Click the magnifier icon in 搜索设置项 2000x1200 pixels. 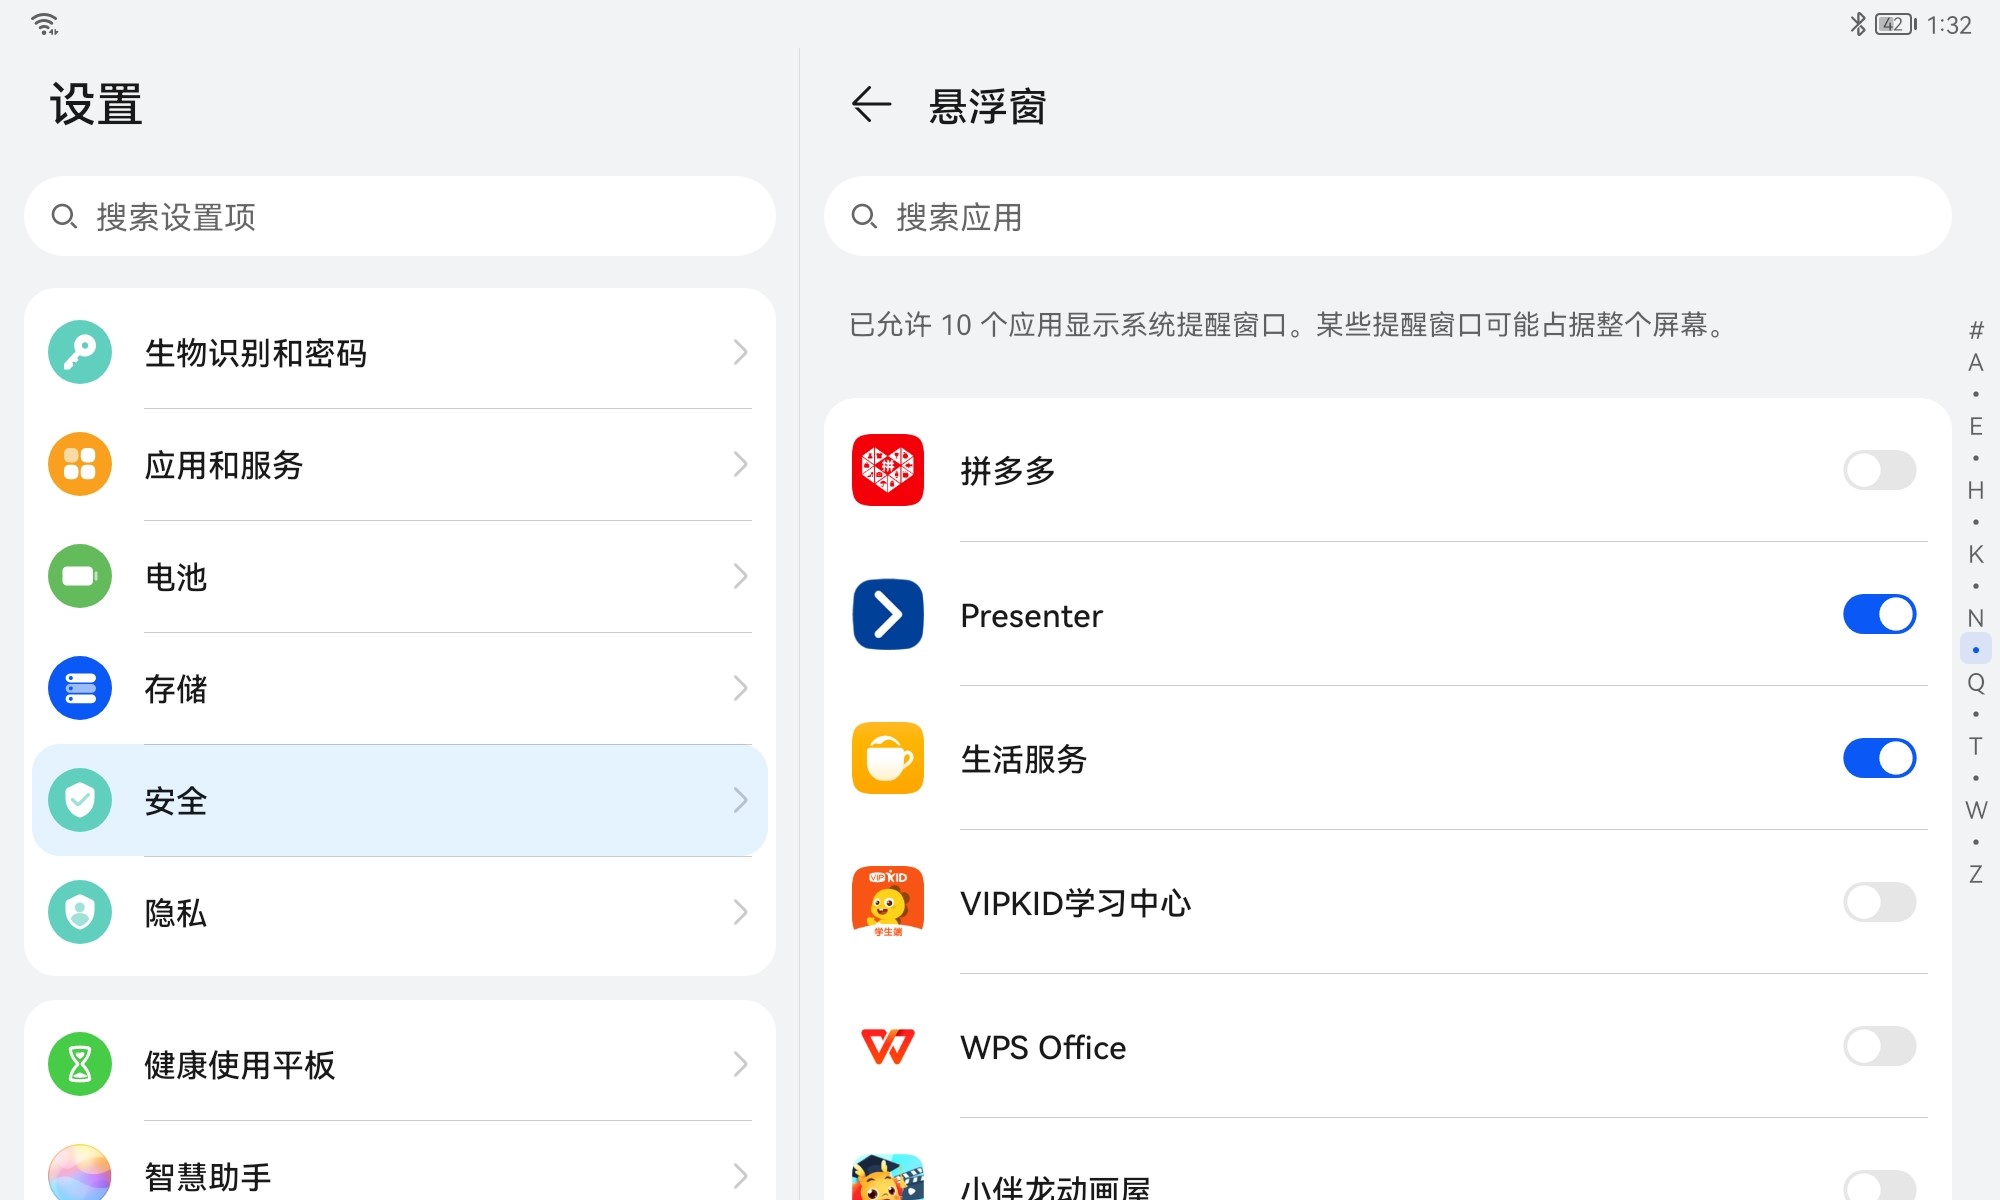click(64, 216)
